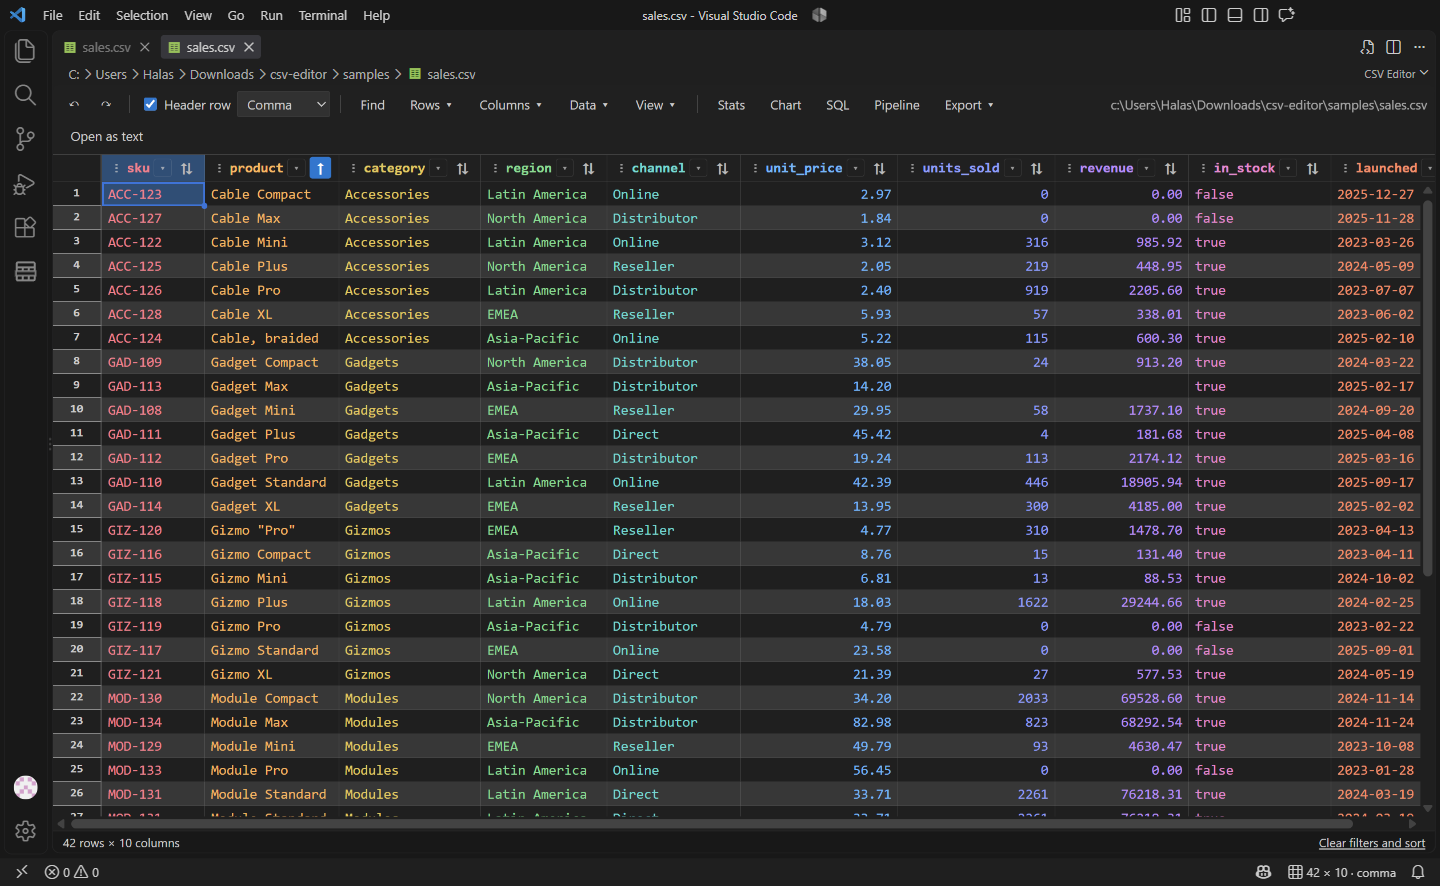Click the errors and warnings status item
The image size is (1440, 886).
72,872
